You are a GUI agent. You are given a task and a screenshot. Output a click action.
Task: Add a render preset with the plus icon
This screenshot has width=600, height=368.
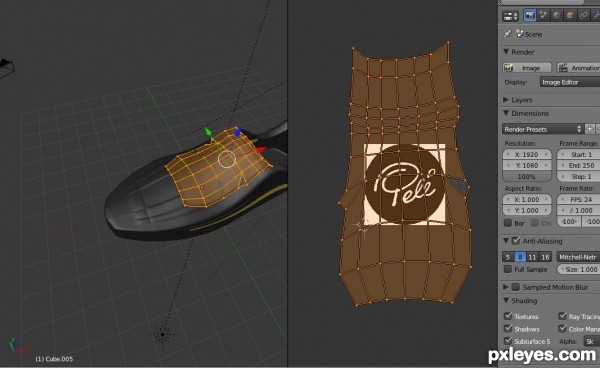pyautogui.click(x=590, y=129)
